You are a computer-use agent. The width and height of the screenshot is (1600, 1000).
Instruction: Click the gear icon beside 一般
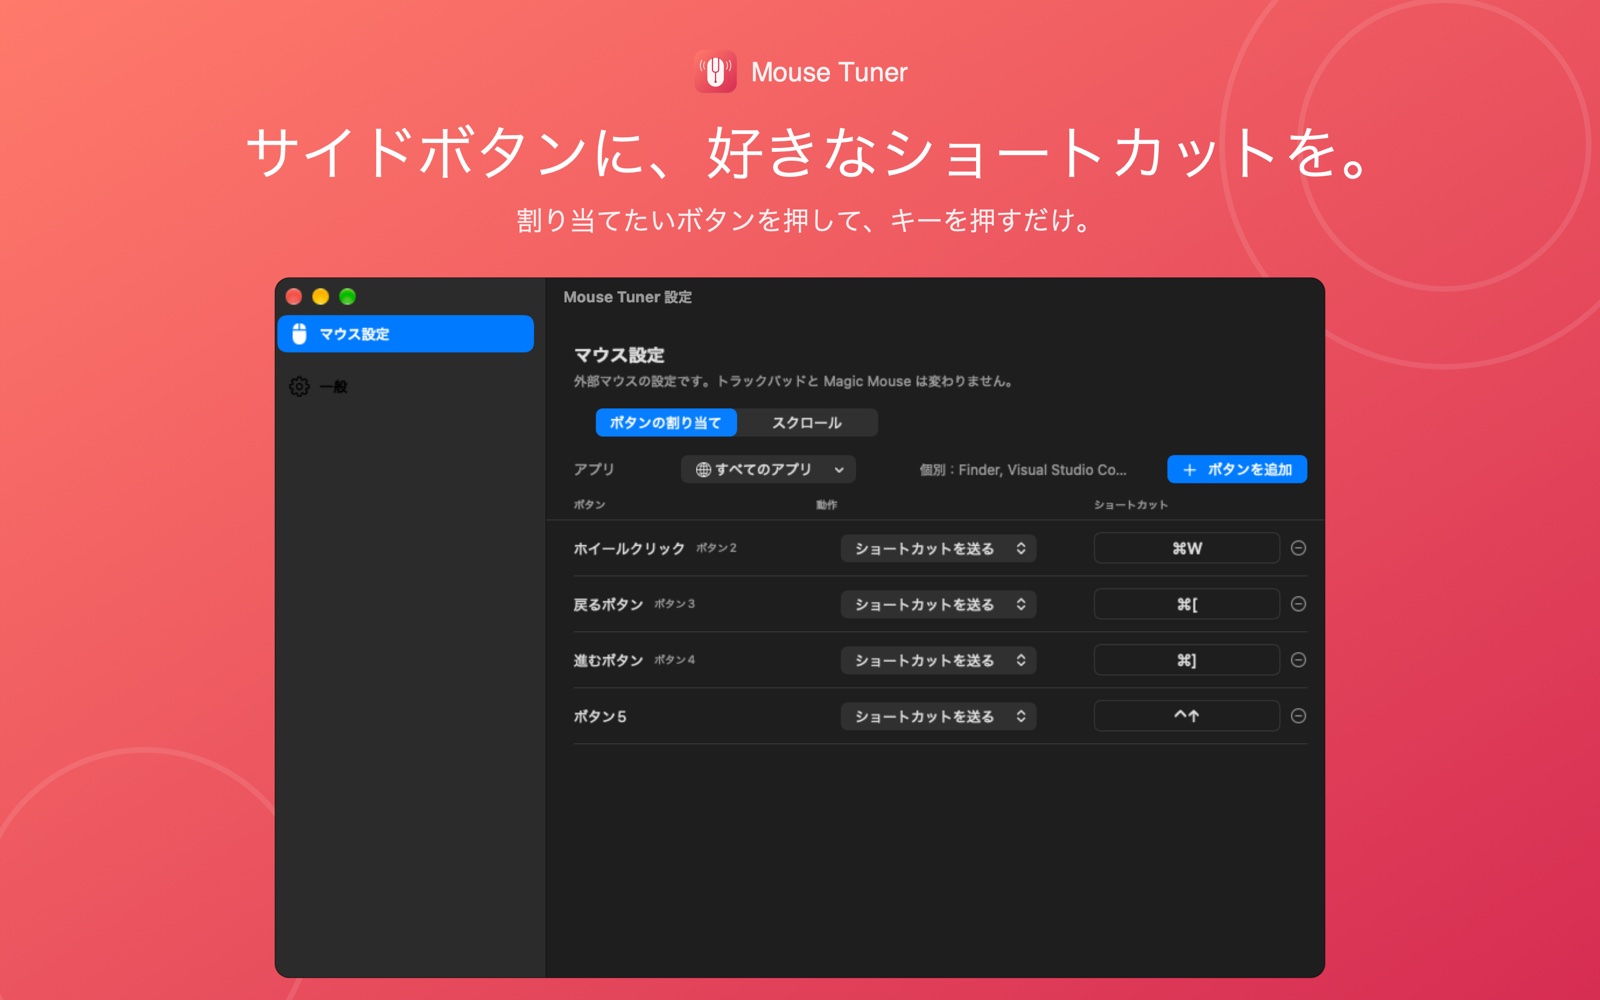299,386
